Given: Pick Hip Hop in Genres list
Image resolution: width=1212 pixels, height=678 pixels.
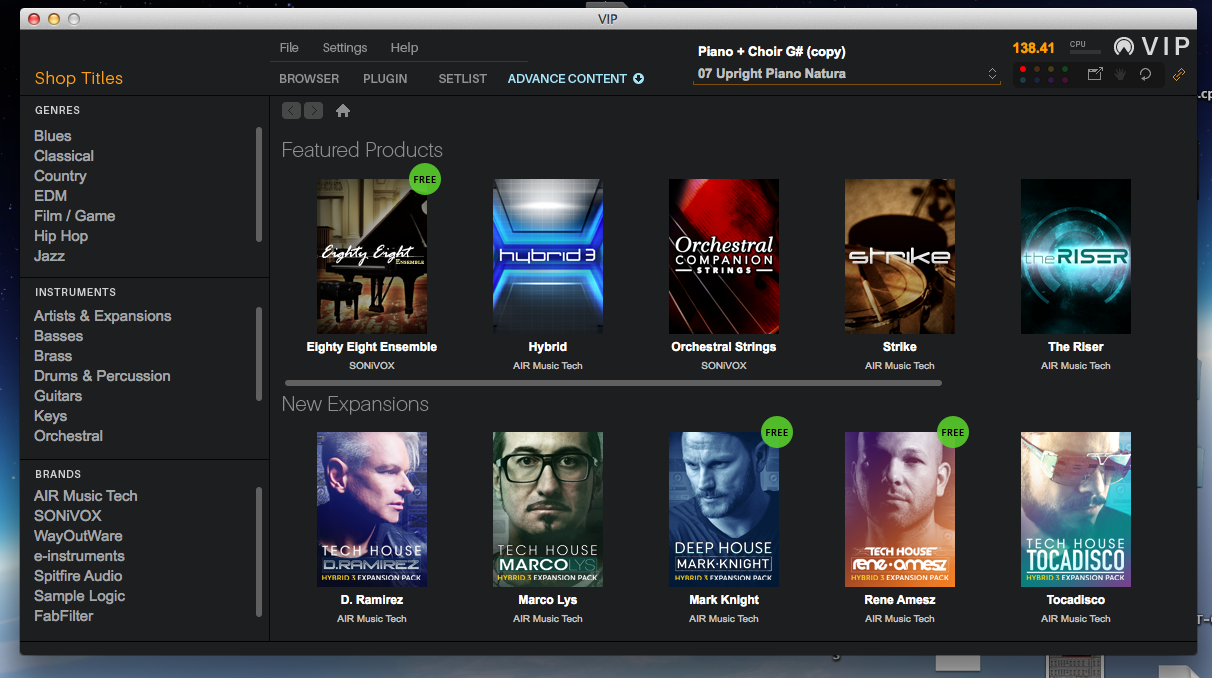Looking at the screenshot, I should [61, 236].
